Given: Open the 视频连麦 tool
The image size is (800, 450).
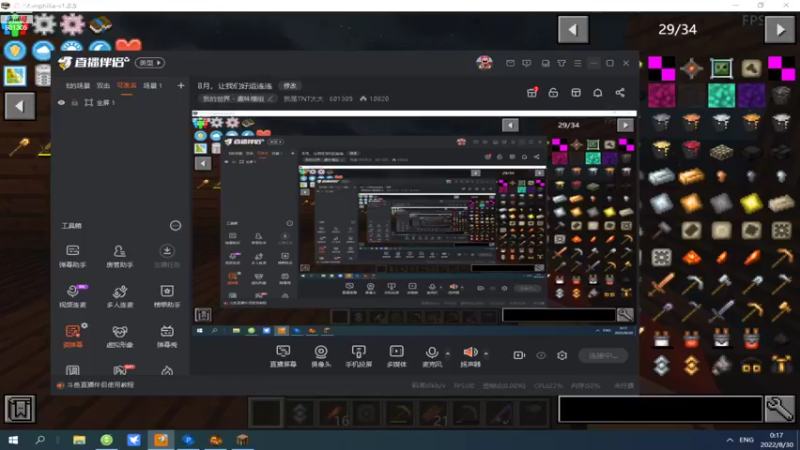Looking at the screenshot, I should [x=72, y=296].
